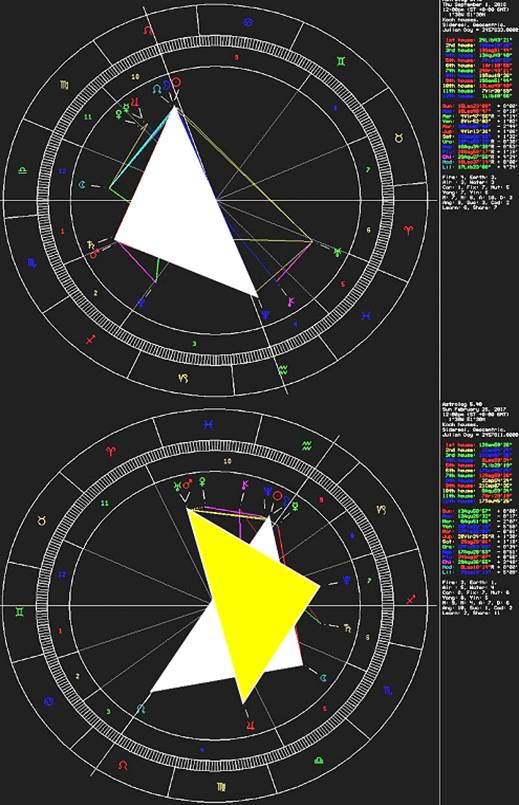Click the yellow Saturn glyph in lower chart
Screen dimensions: 519x805
click(347, 627)
